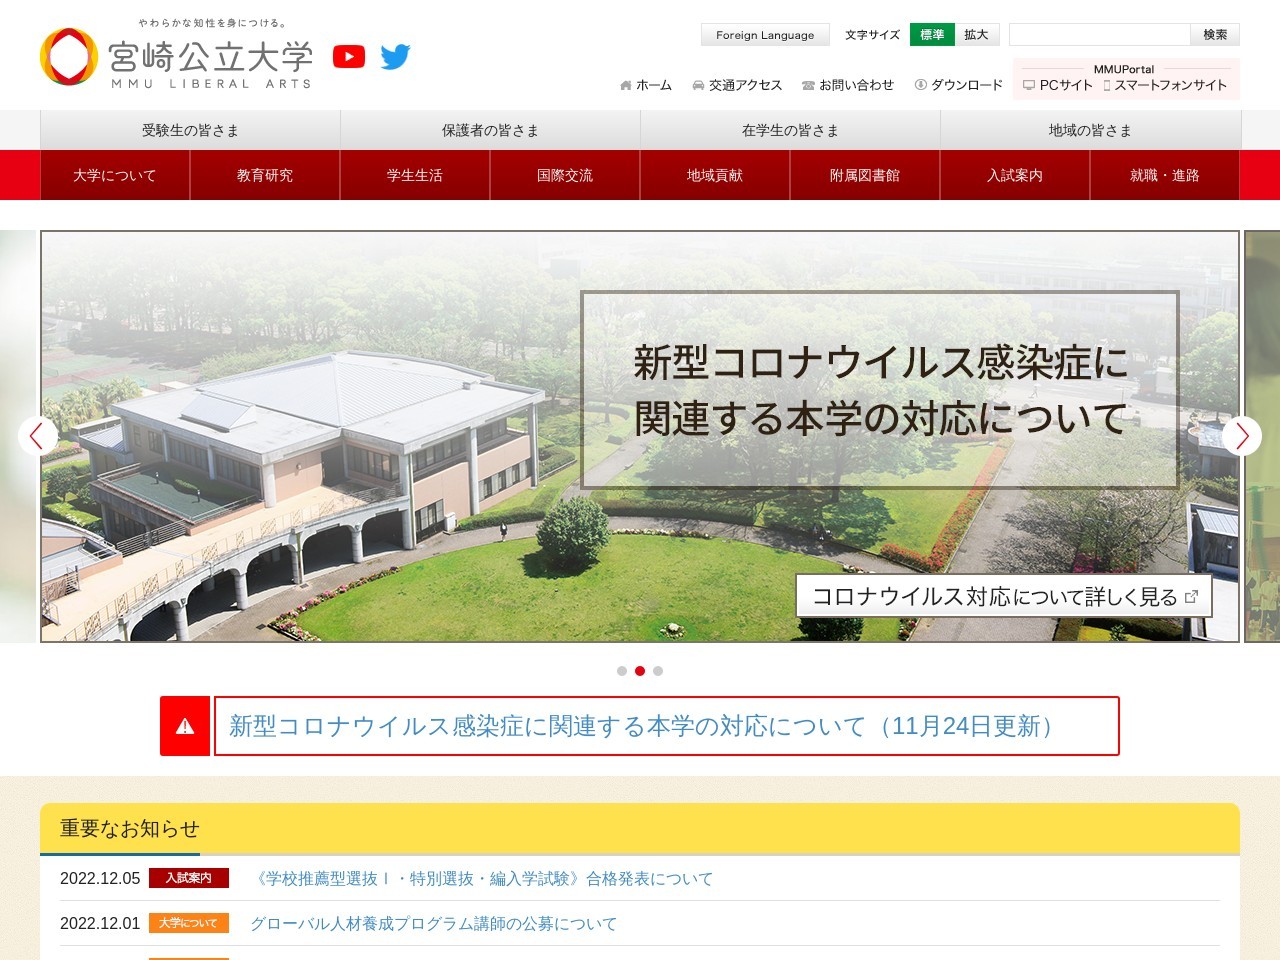The width and height of the screenshot is (1280, 960).
Task: Go to previous slide with left arrow
Action: [37, 436]
